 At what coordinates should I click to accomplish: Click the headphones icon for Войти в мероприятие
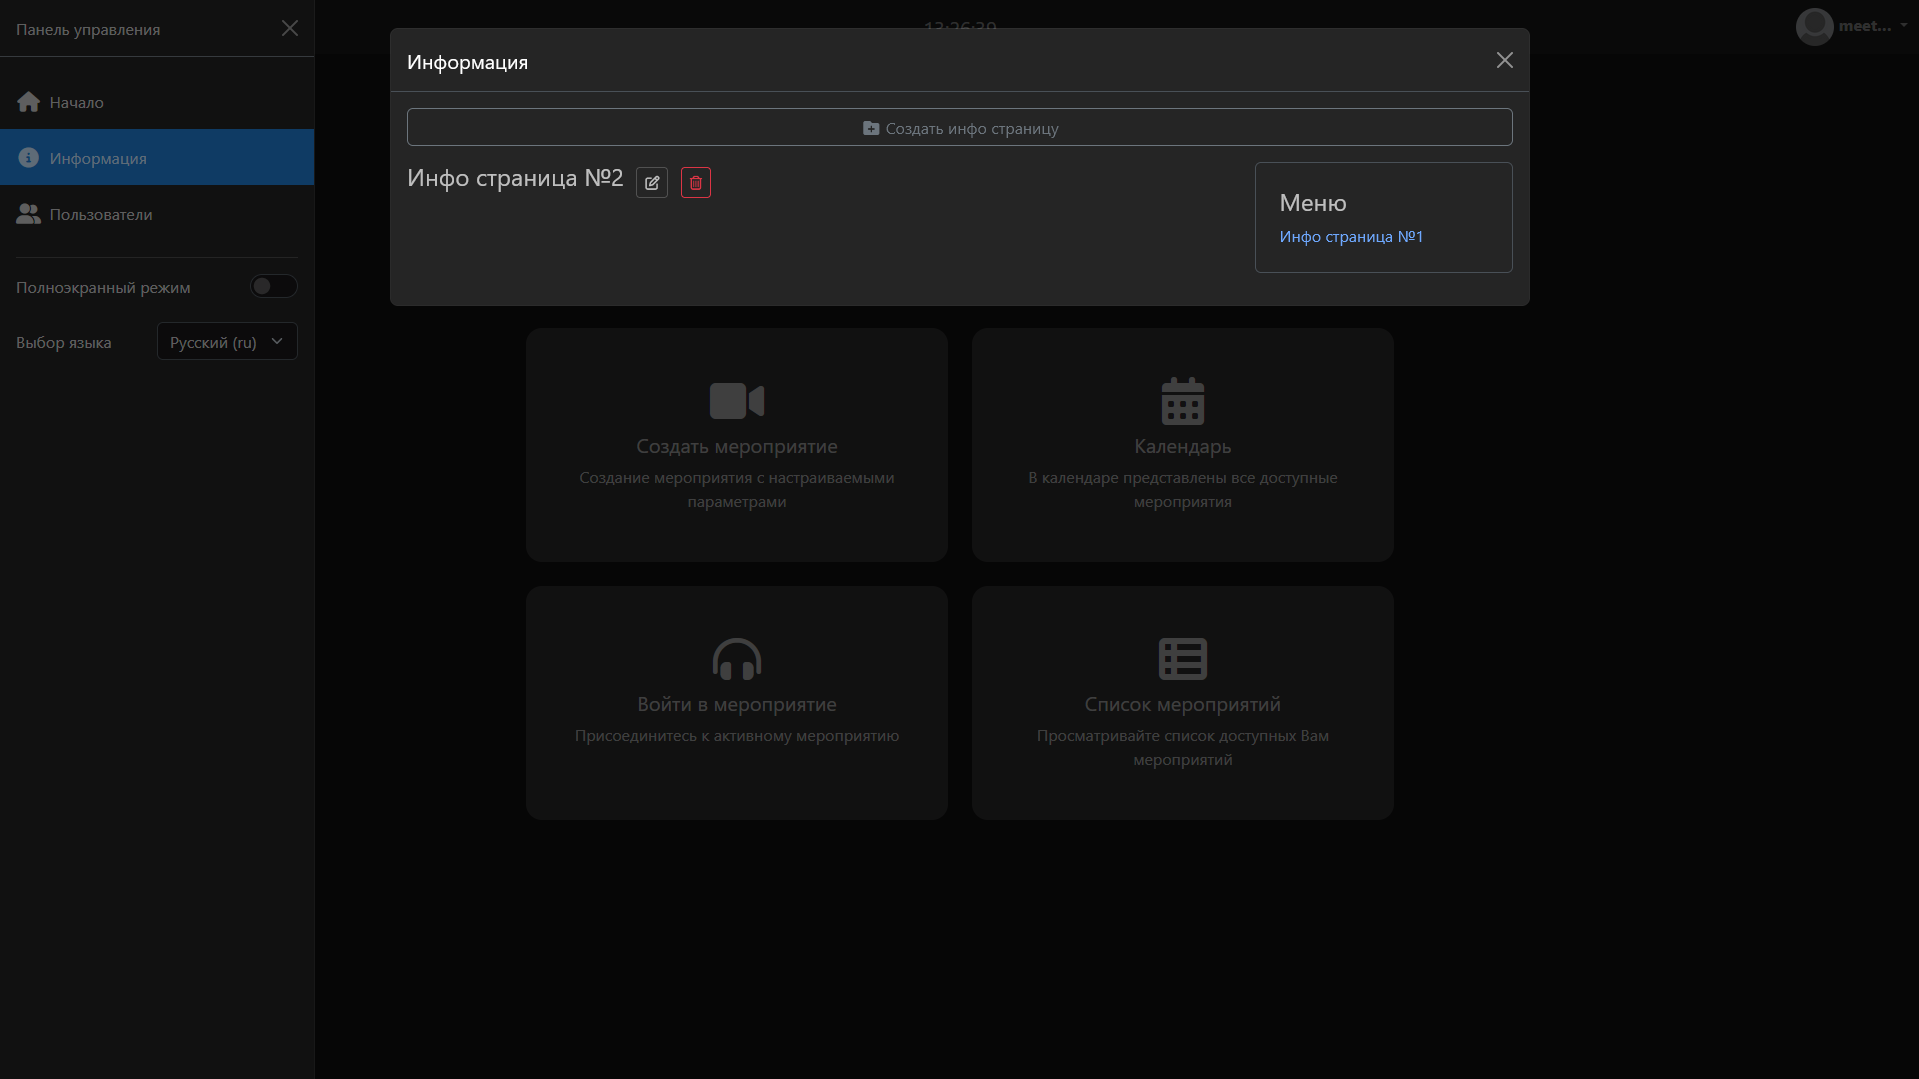[736, 659]
